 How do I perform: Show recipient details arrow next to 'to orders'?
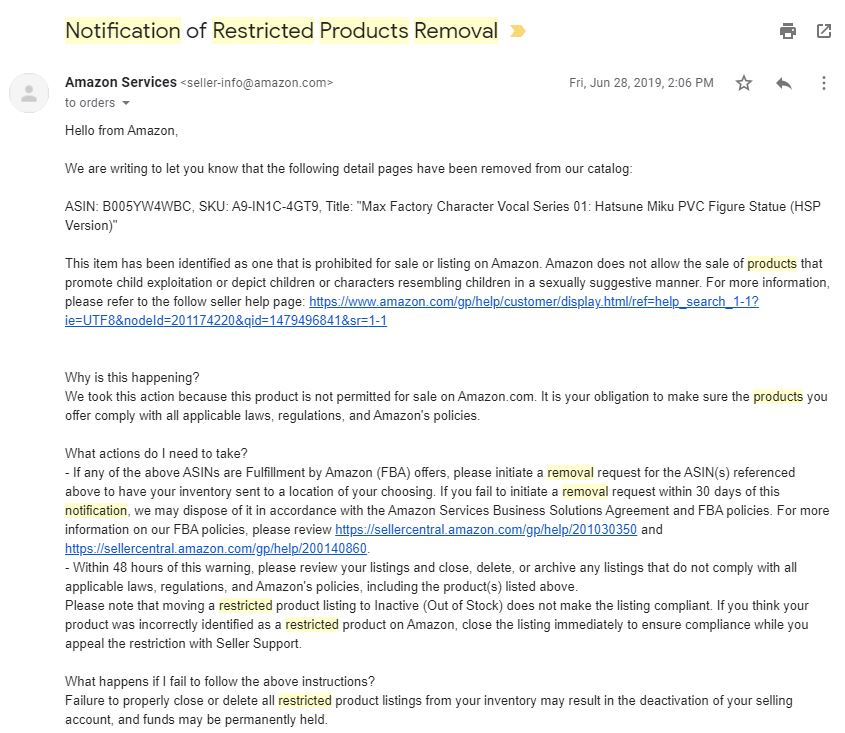pos(126,103)
